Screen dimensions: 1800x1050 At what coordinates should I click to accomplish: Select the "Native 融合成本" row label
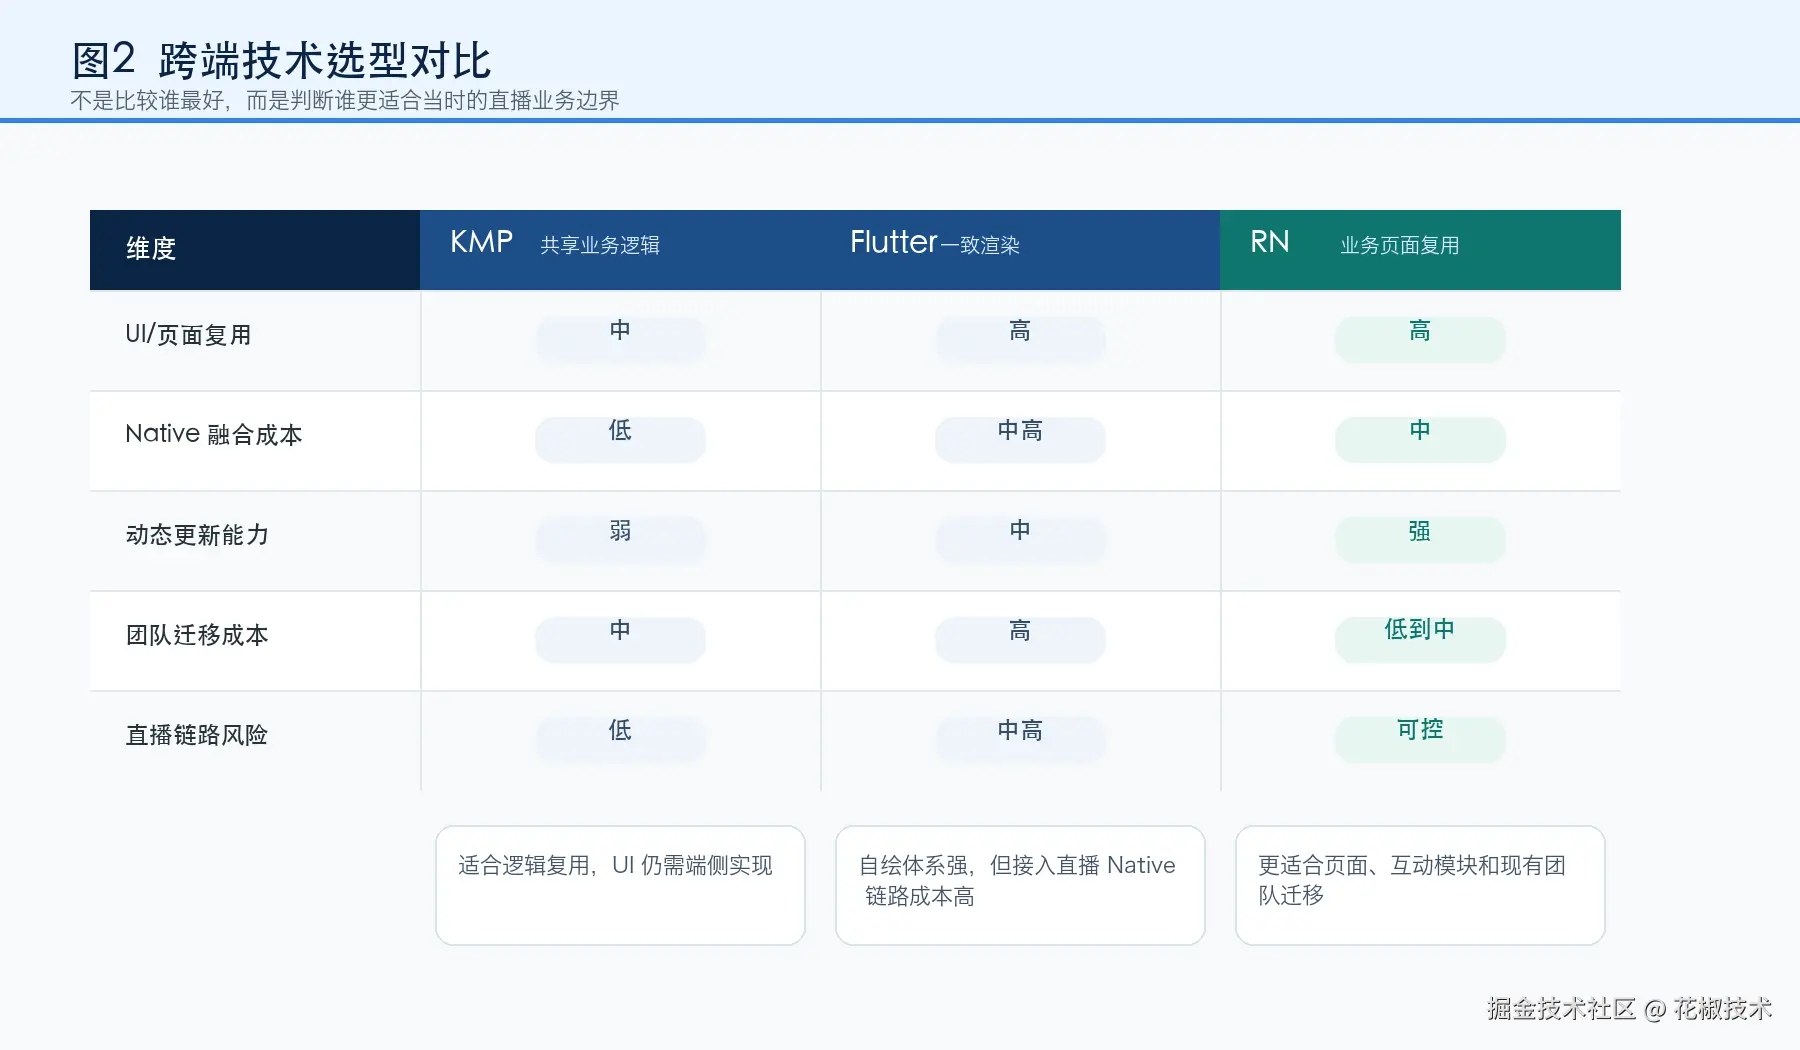click(x=214, y=434)
